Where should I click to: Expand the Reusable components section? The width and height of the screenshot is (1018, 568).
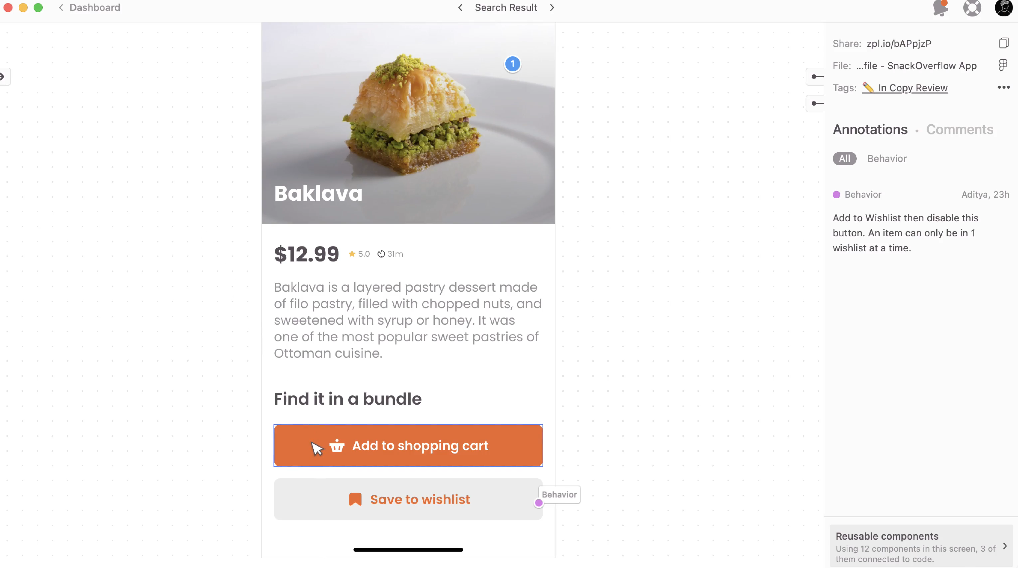pos(1004,546)
